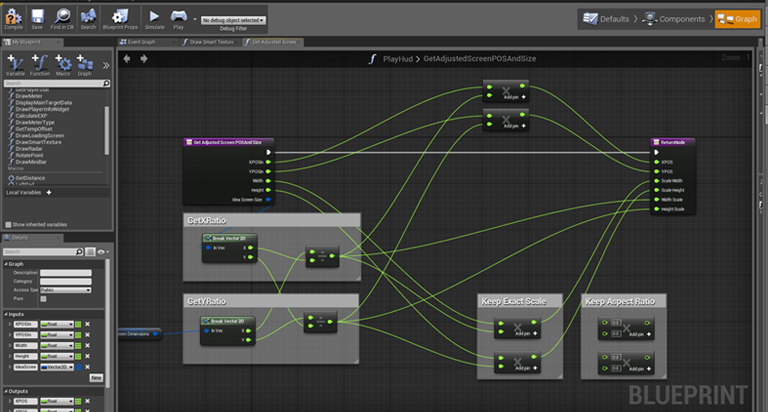
Task: Select CalculateEXP function
Action: (31, 116)
